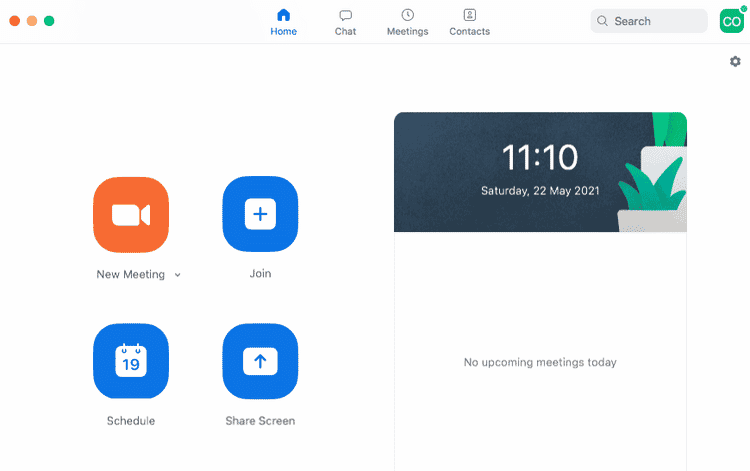The image size is (750, 471).
Task: Open the CO profile avatar
Action: [x=732, y=21]
